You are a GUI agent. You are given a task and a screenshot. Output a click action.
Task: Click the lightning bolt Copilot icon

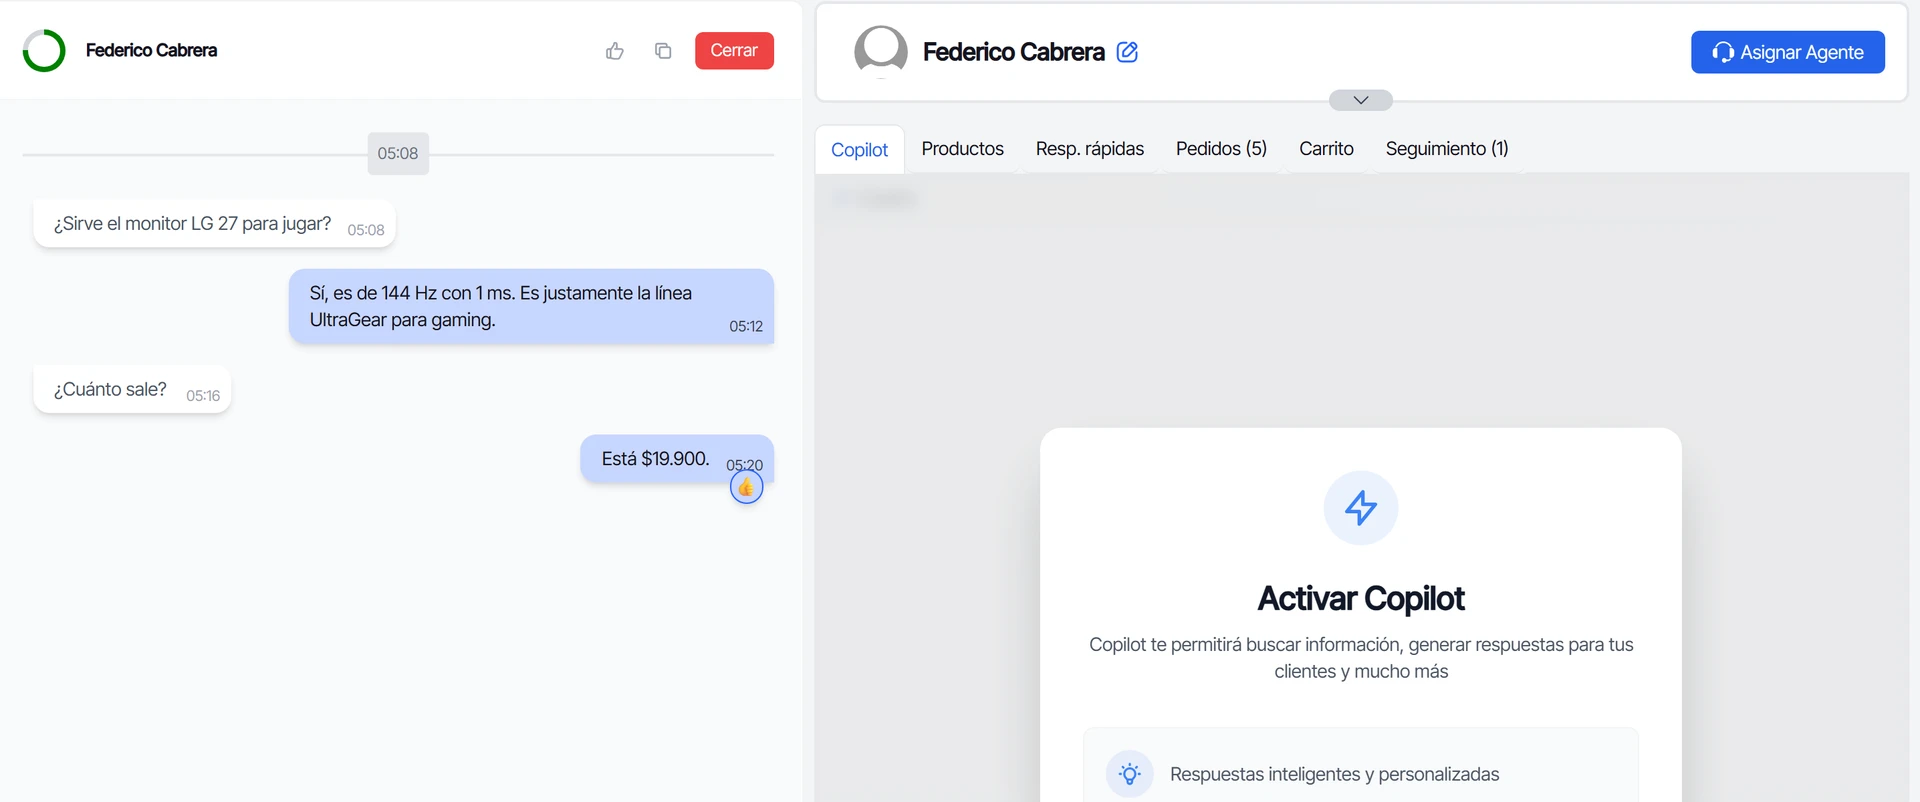pos(1361,508)
